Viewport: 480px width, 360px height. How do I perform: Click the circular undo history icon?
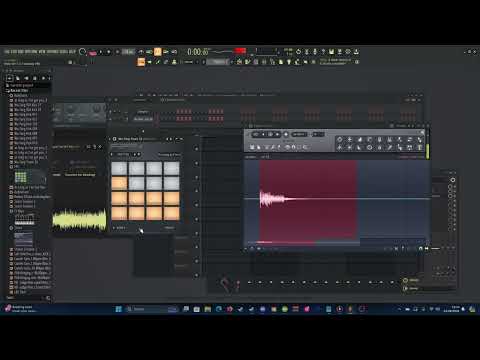(x=298, y=52)
